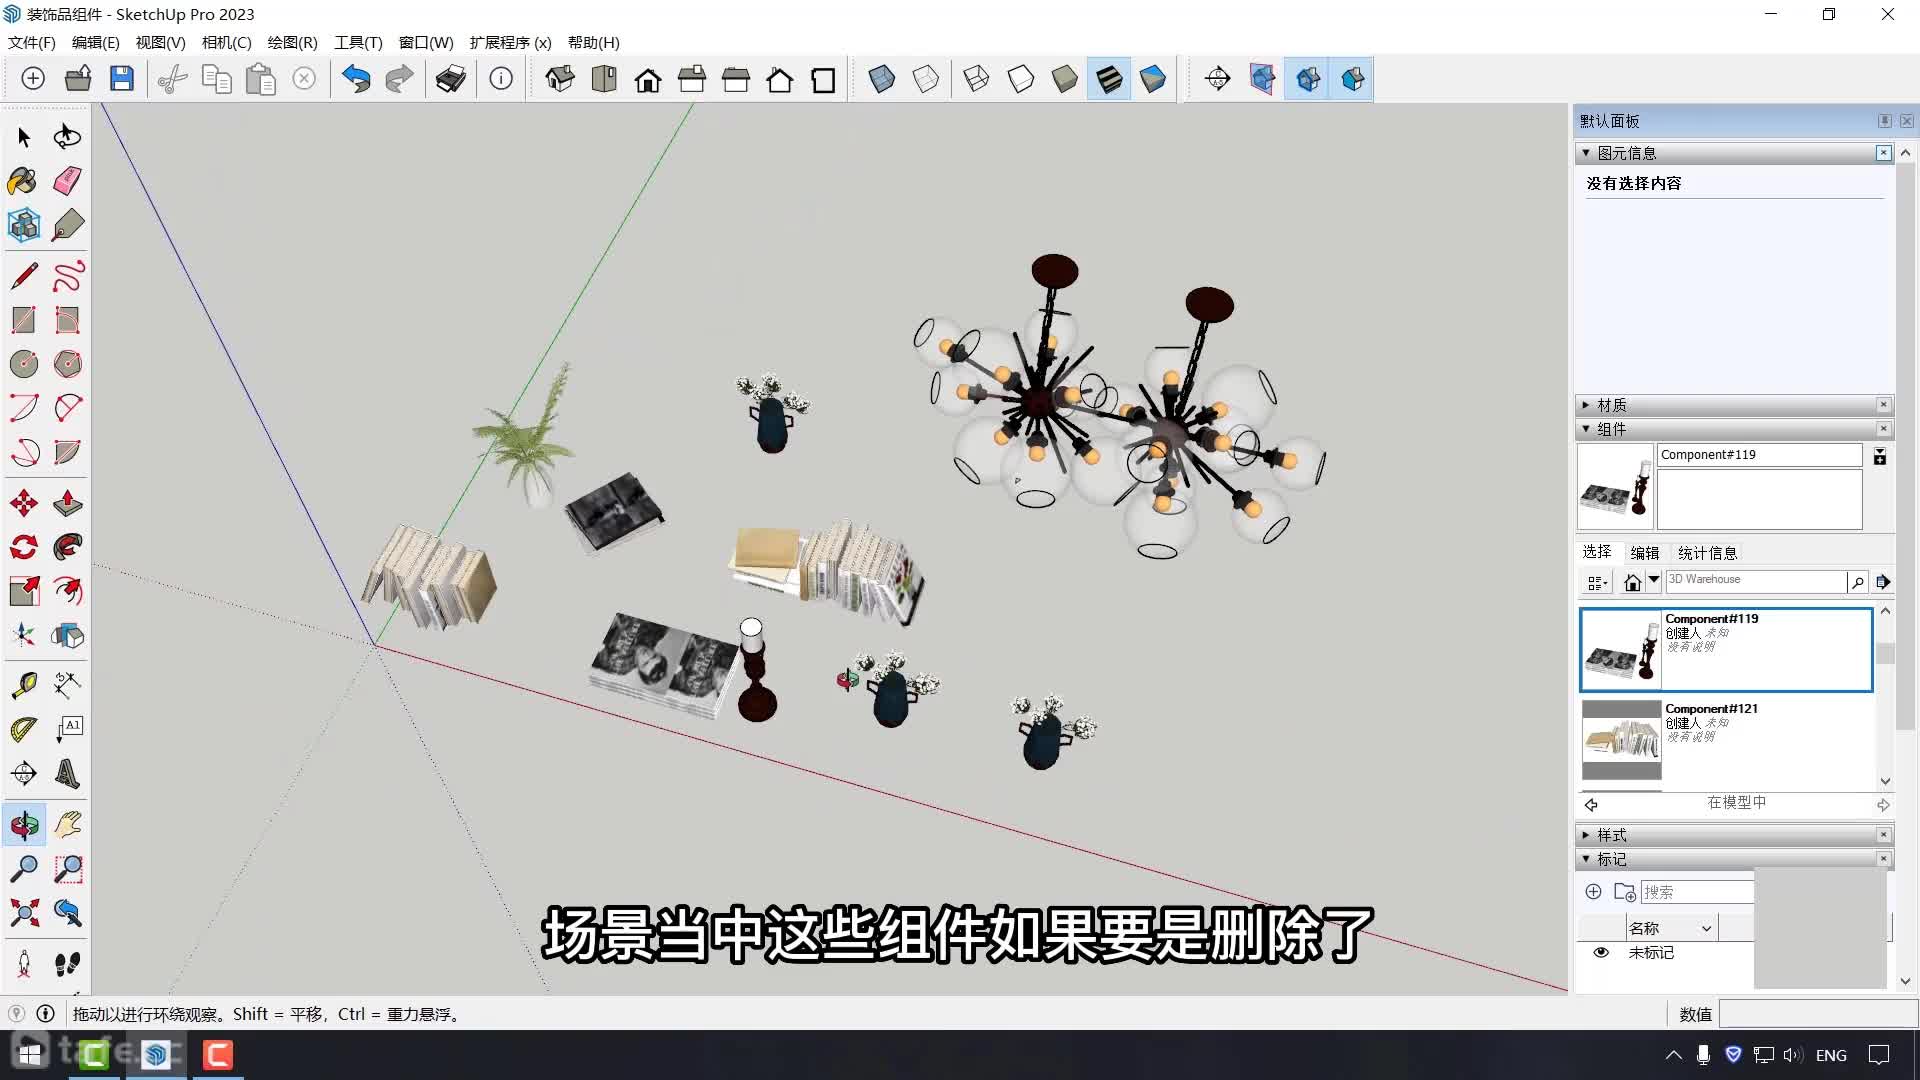The height and width of the screenshot is (1080, 1920).
Task: Select the Scale tool
Action: click(24, 591)
